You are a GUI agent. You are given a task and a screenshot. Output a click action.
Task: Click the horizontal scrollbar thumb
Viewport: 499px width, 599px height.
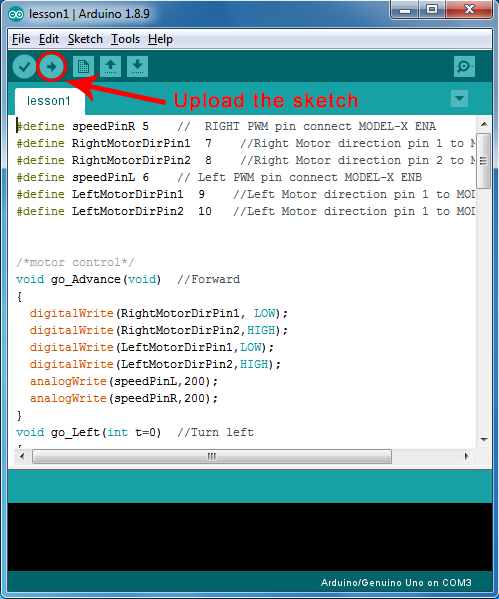(212, 456)
